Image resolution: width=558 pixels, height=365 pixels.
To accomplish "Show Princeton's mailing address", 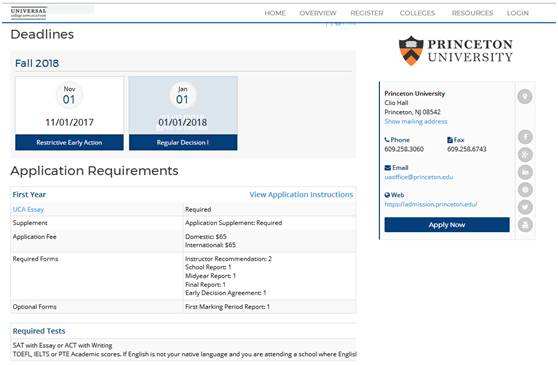I will tap(415, 121).
